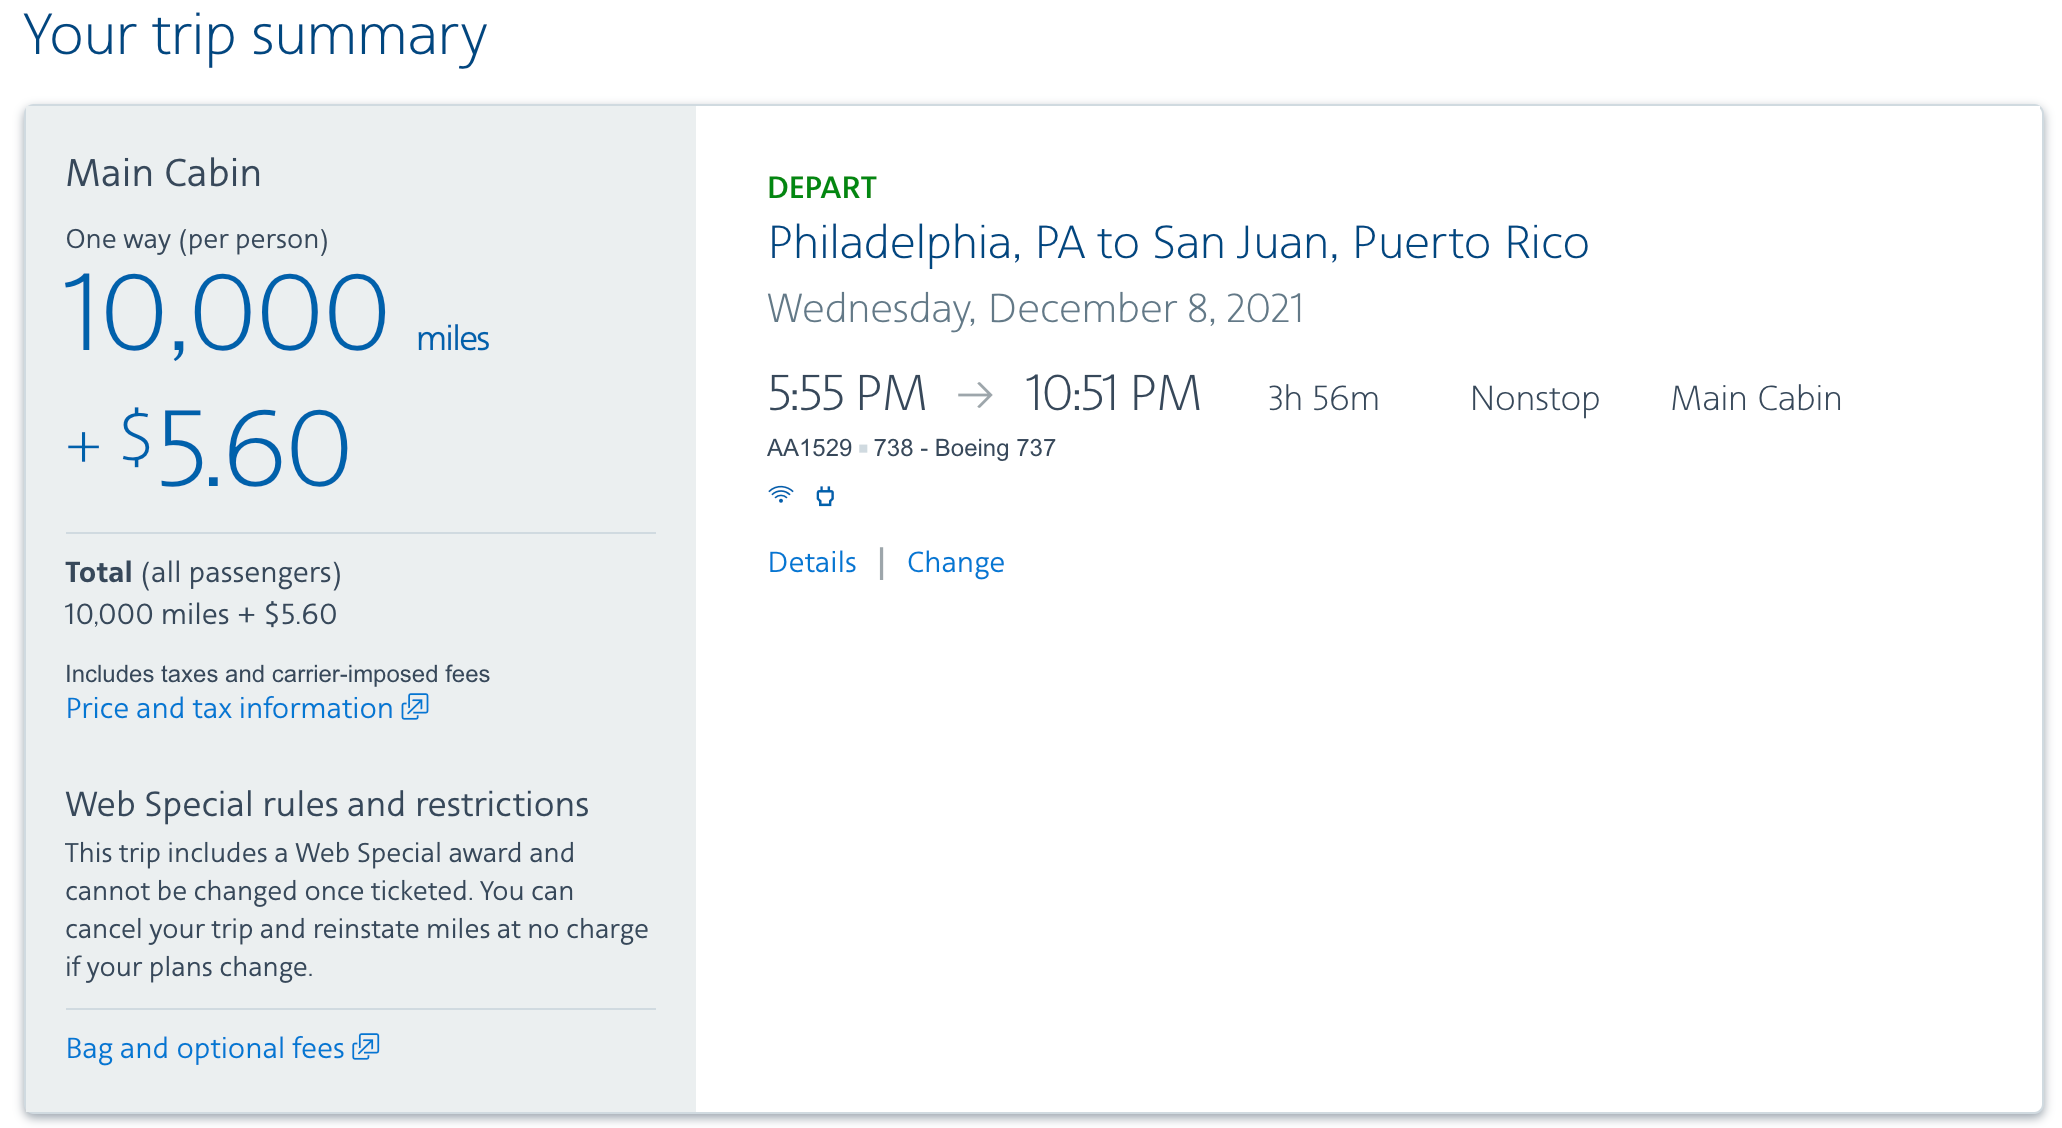Click the arrow between departure and arrival times

click(975, 396)
